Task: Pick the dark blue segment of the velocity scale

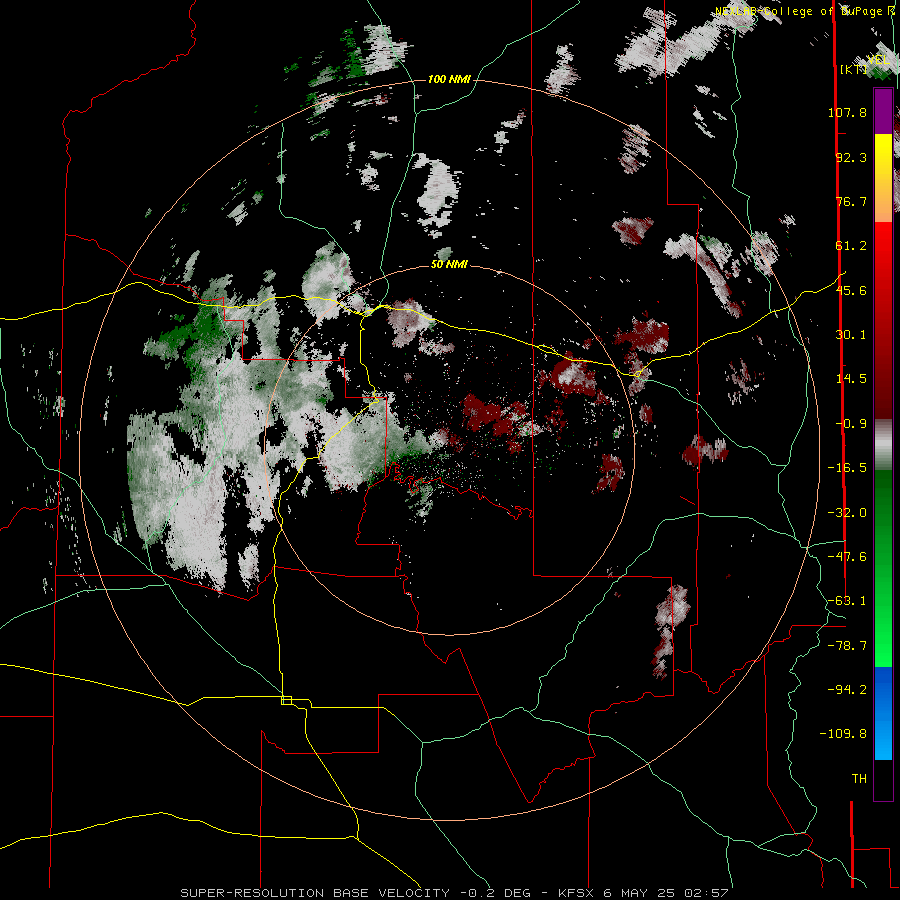Action: click(883, 689)
